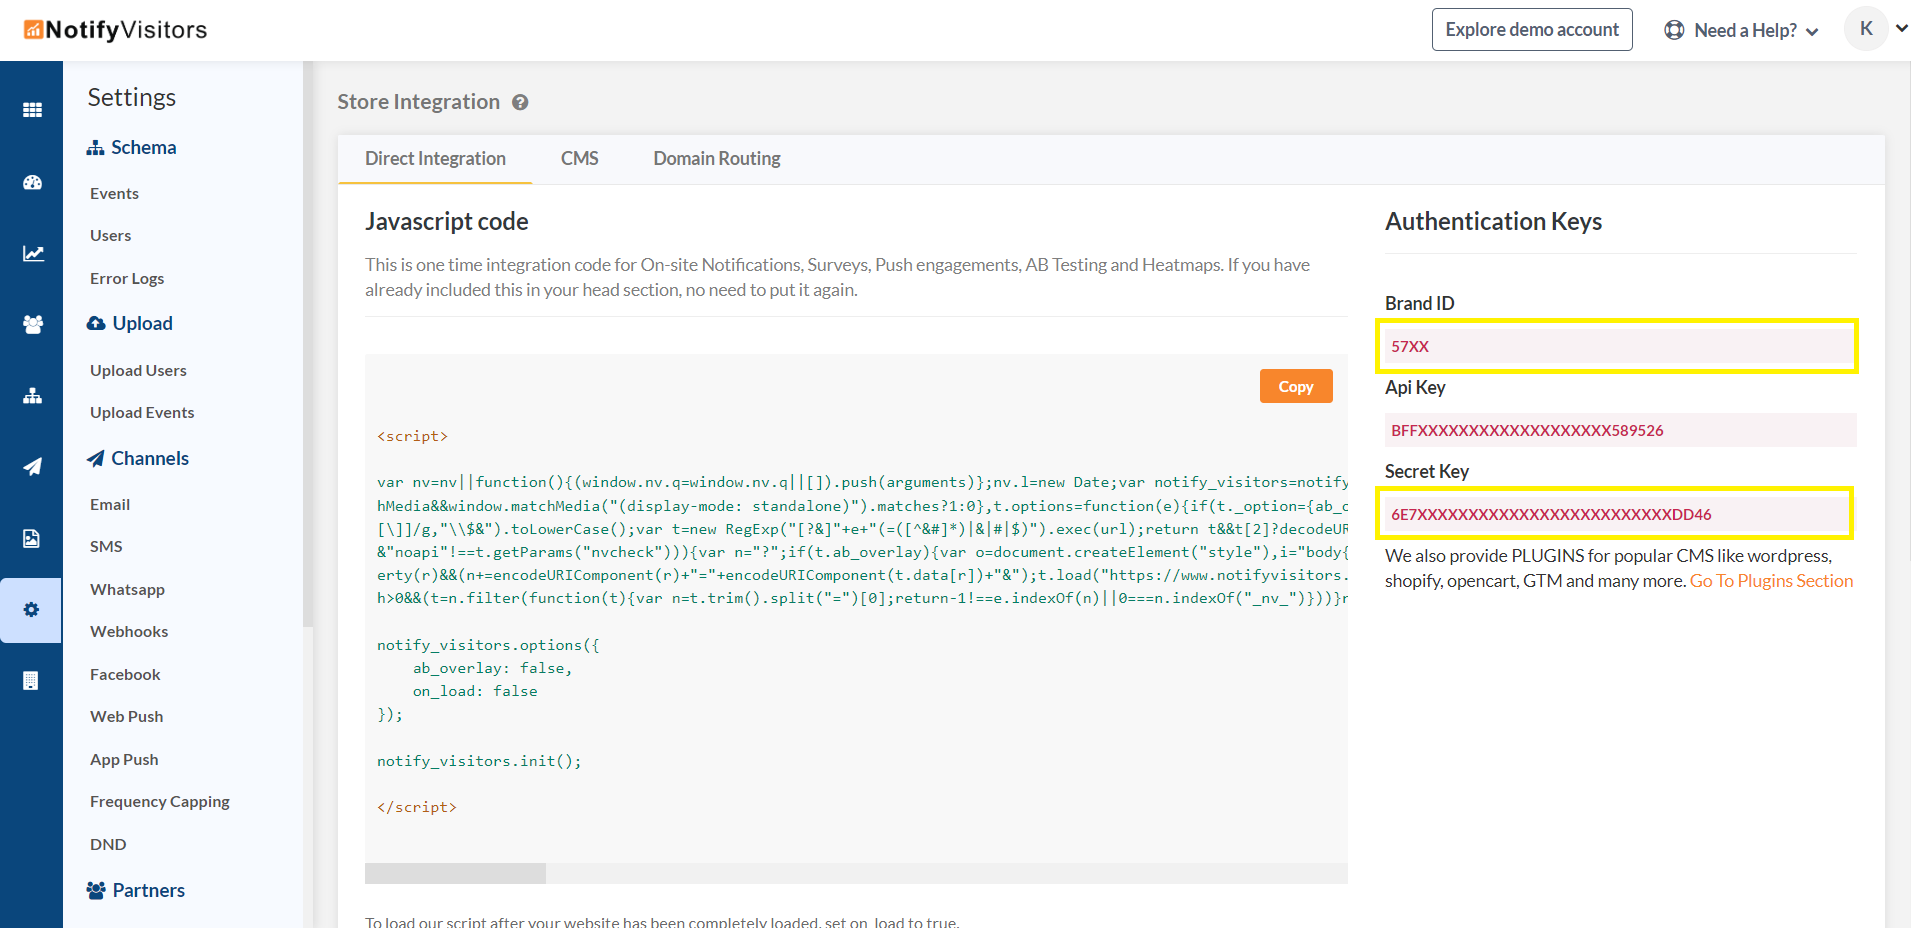Open the document list sidebar icon

(x=31, y=681)
